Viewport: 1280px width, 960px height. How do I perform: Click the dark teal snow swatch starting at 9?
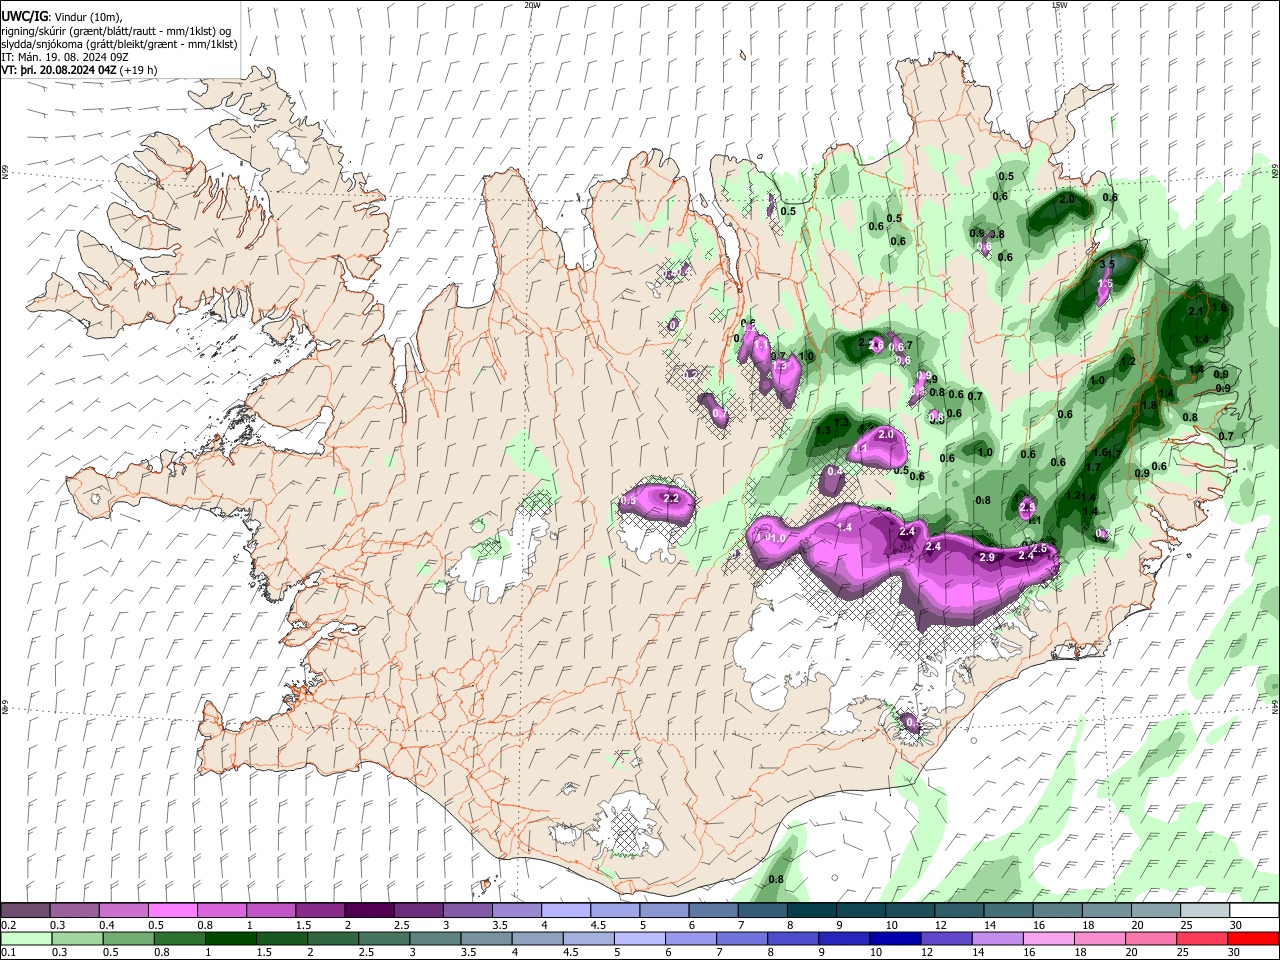(x=860, y=910)
